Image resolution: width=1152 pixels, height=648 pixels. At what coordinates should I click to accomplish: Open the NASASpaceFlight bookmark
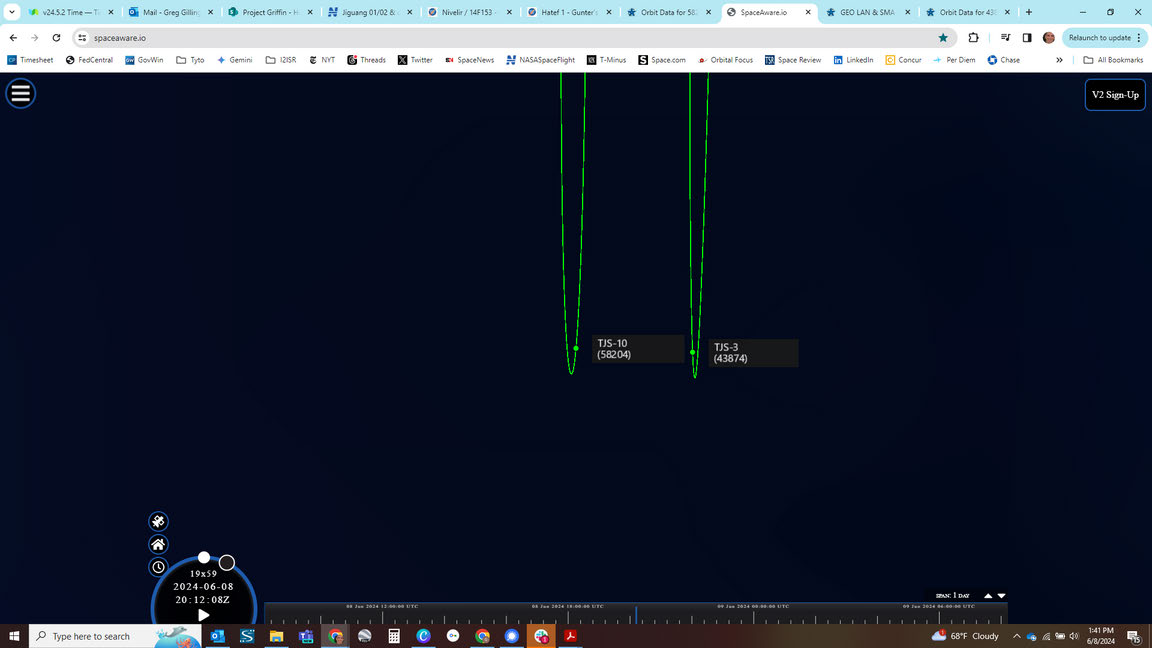pos(540,60)
